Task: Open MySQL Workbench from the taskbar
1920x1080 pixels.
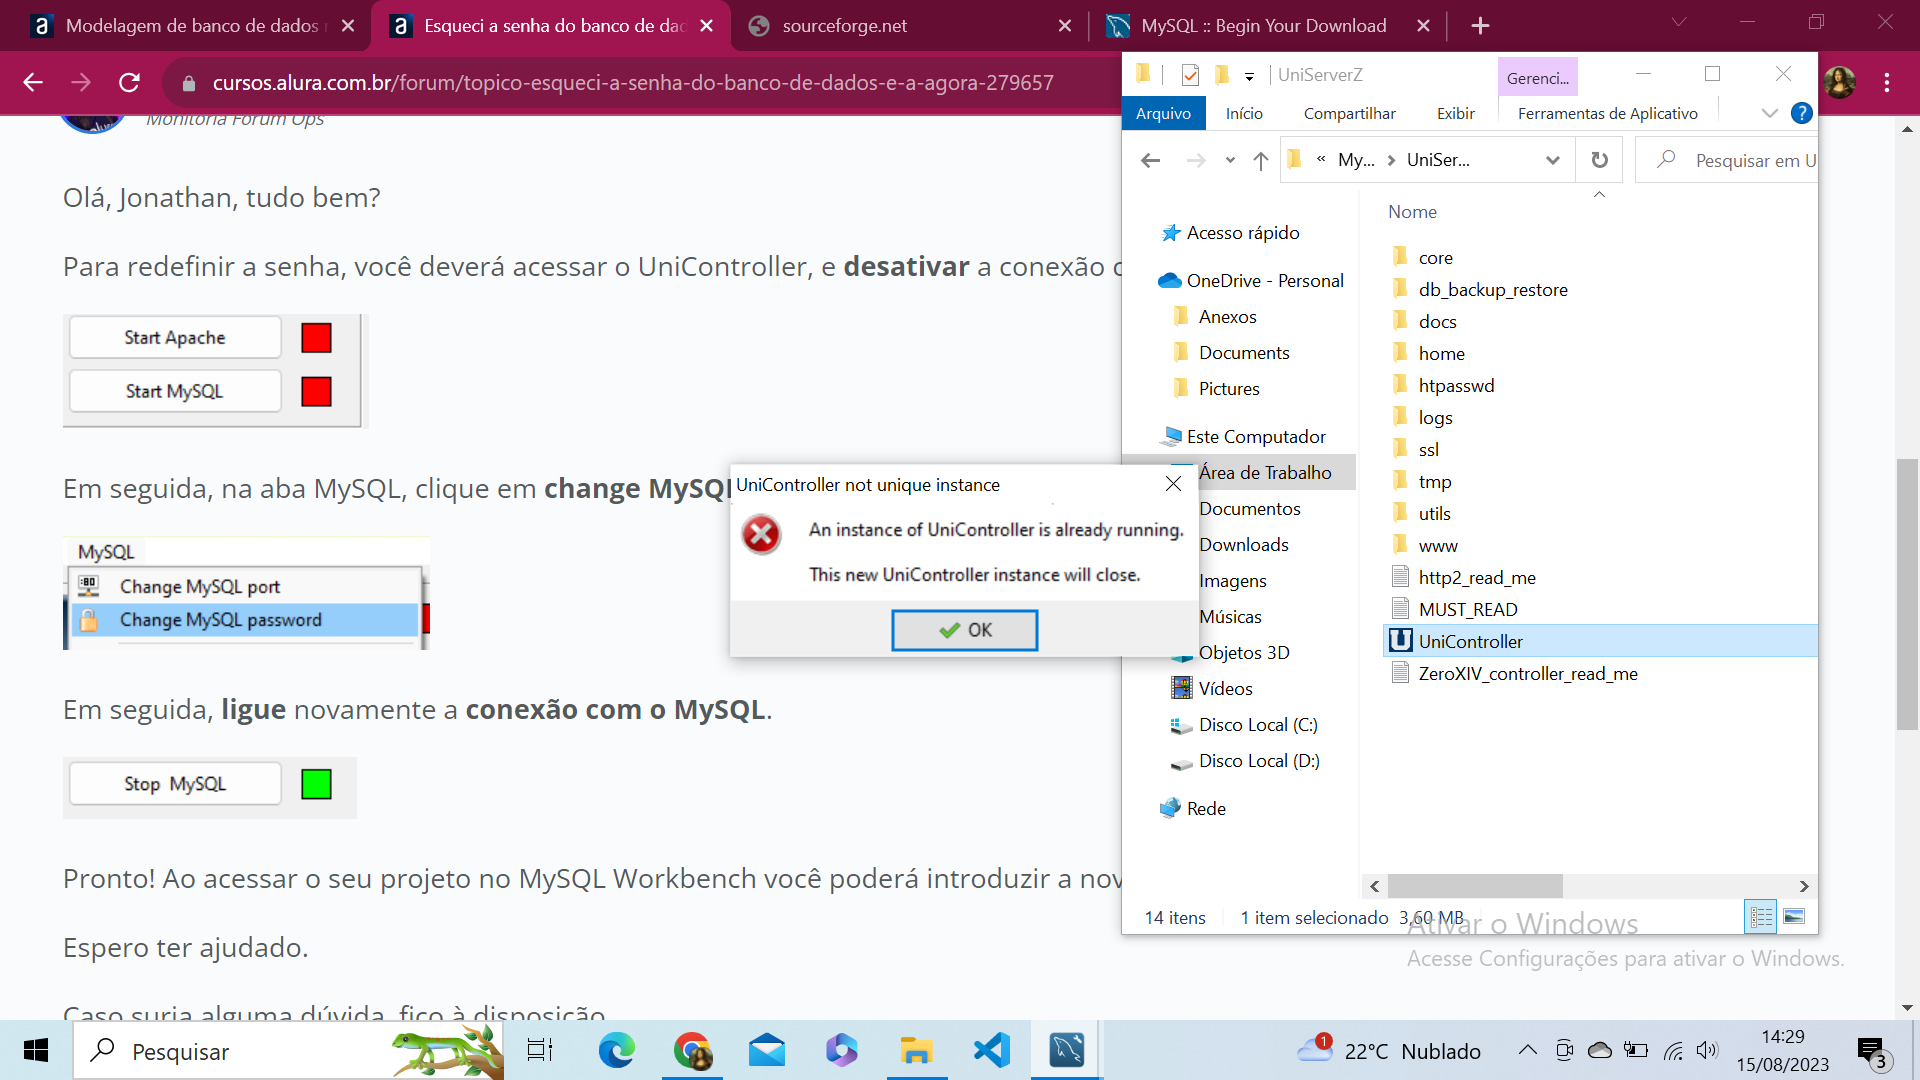Action: coord(1066,1050)
